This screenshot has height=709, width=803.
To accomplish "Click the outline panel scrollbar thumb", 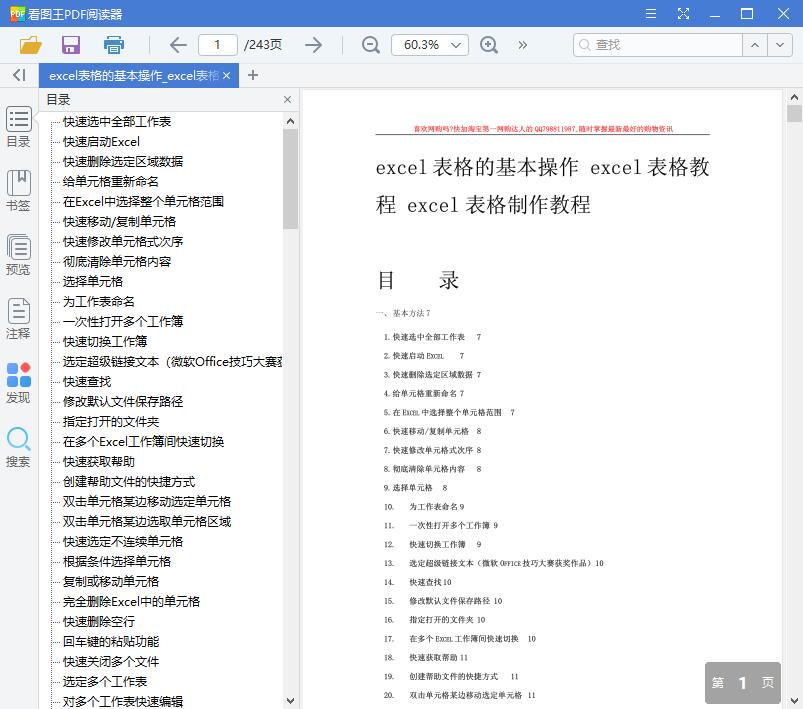I will (x=290, y=179).
